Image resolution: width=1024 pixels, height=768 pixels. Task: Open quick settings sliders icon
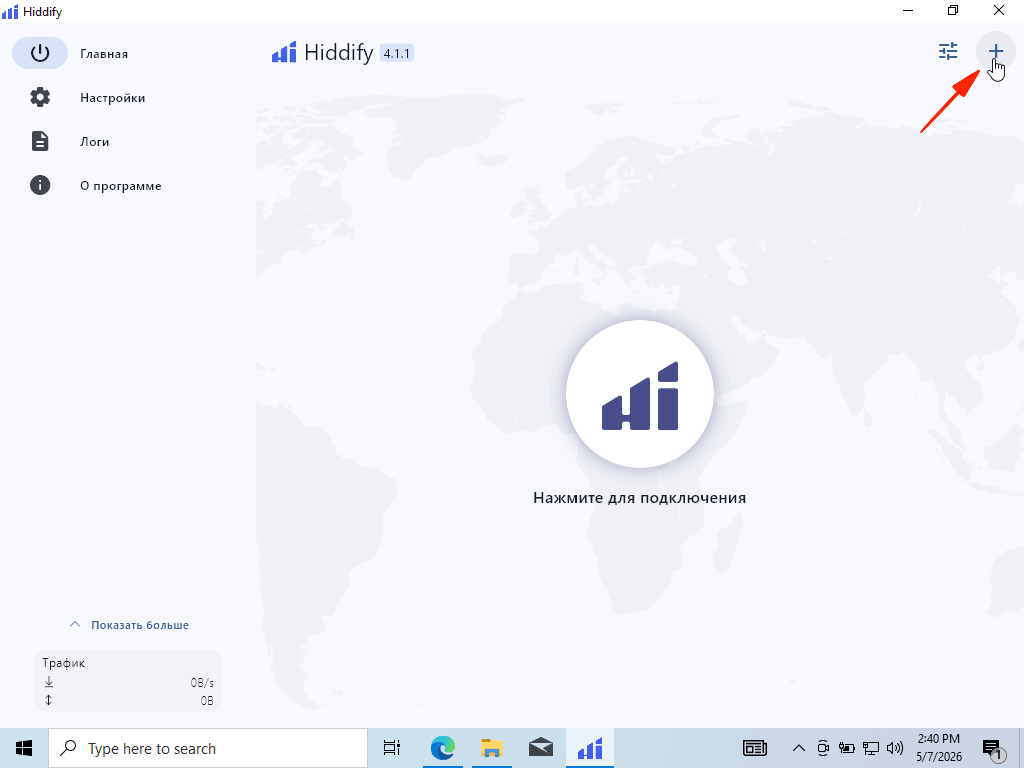[x=948, y=52]
